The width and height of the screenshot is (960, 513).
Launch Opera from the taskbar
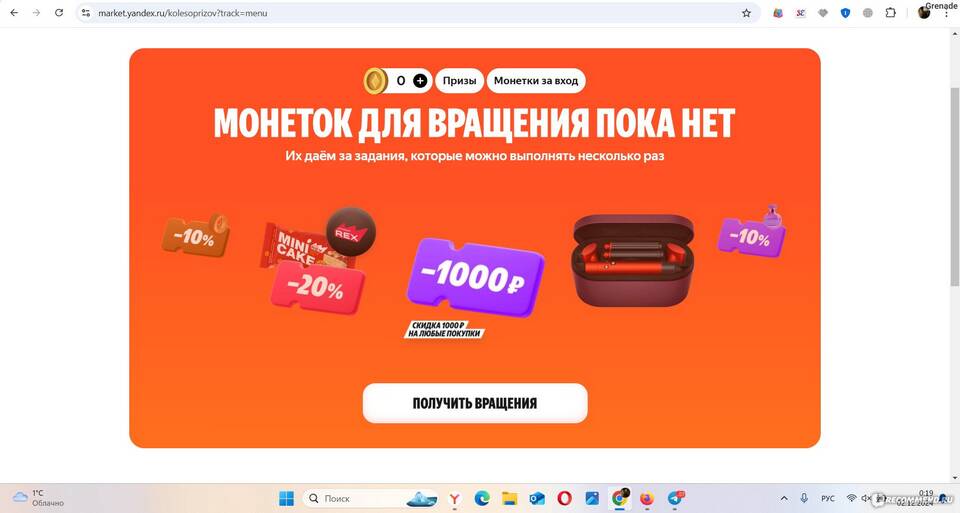[x=564, y=498]
